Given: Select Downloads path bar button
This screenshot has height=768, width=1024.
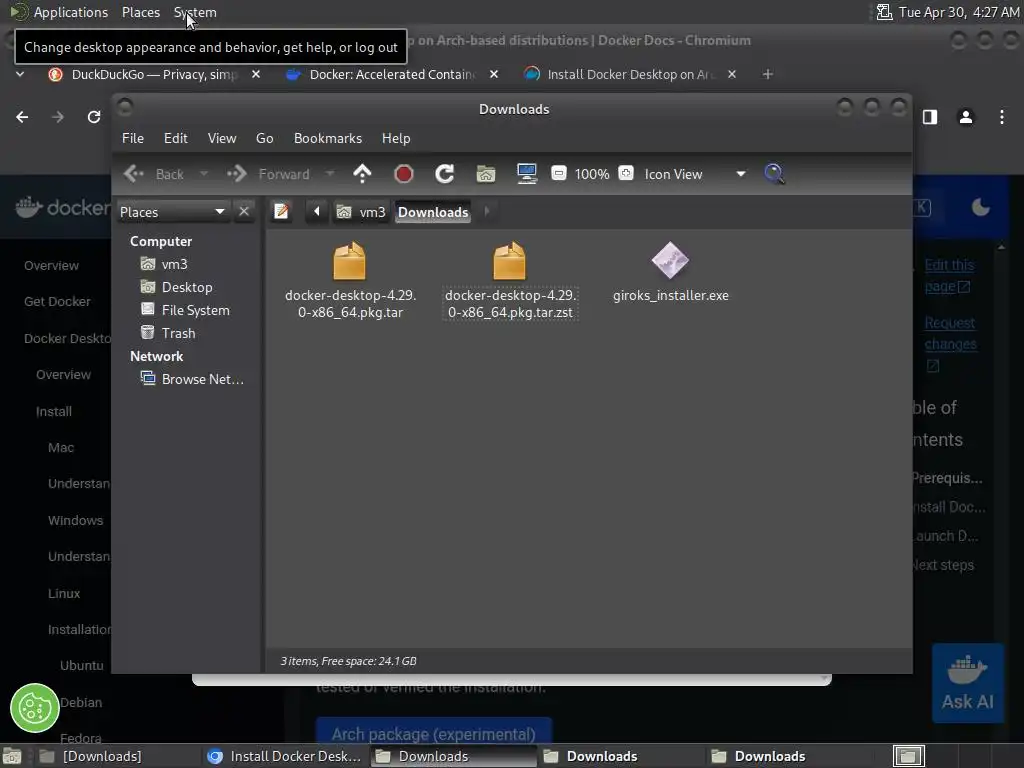Looking at the screenshot, I should [433, 212].
